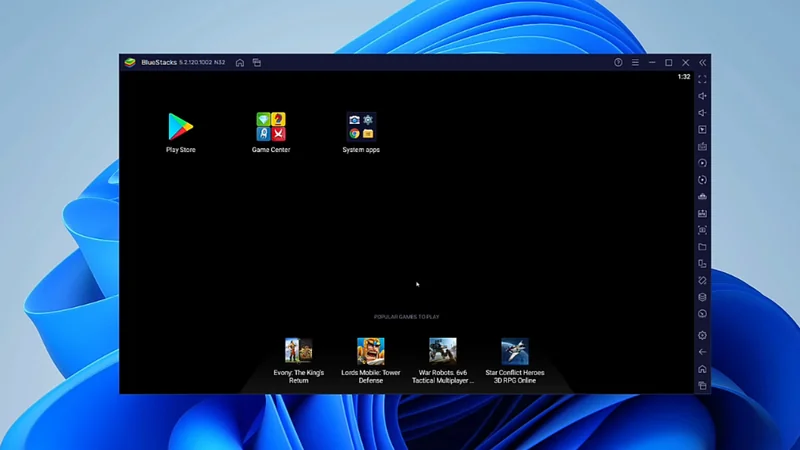The height and width of the screenshot is (450, 800).
Task: Launch Game Center
Action: [x=271, y=127]
